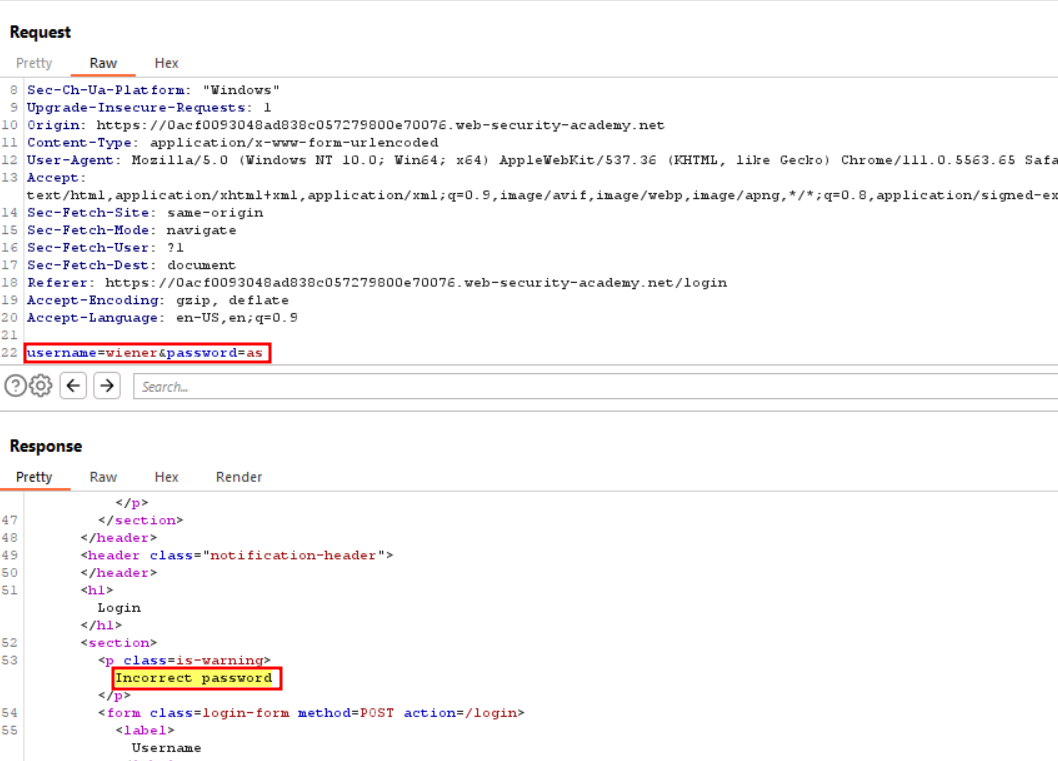Open the Response Render tab
1058x761 pixels.
[239, 477]
